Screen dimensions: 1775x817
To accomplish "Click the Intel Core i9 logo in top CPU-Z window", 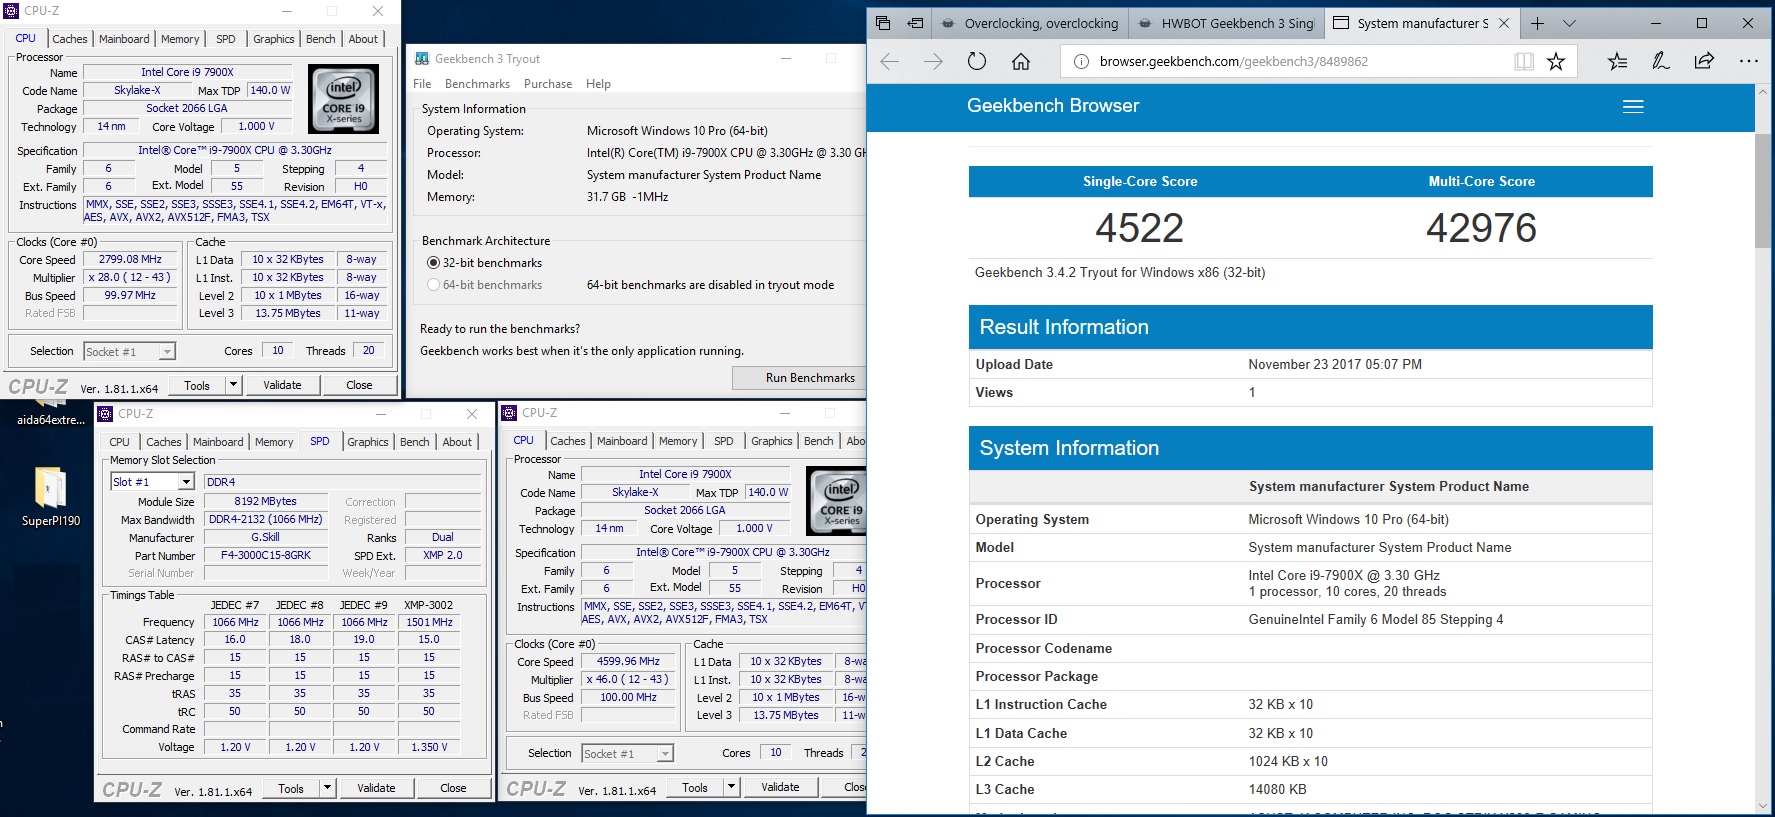I will (344, 99).
